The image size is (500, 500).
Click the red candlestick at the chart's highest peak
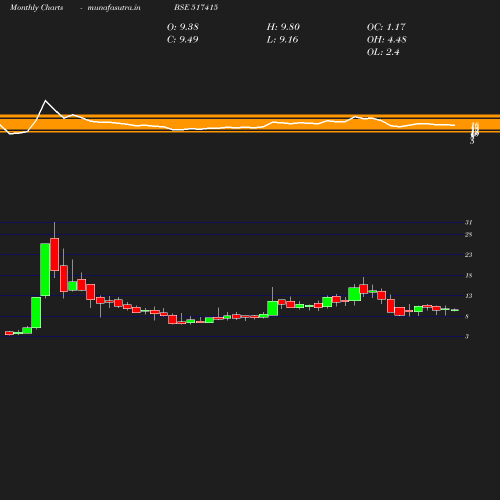(55, 254)
